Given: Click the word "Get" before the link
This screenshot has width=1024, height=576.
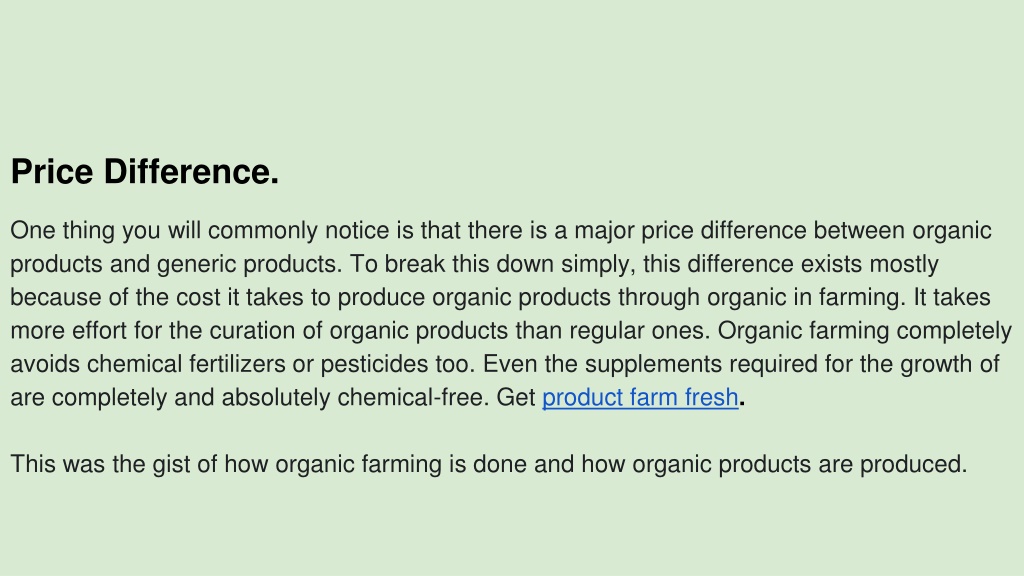Looking at the screenshot, I should click(515, 397).
